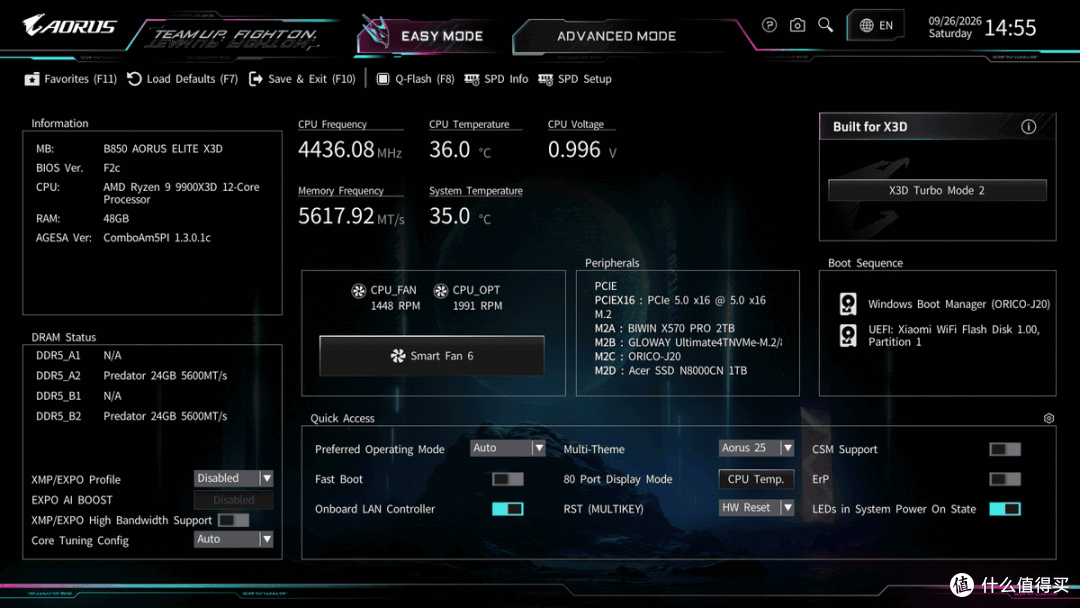
Task: Click the Xiaomi WiFi Flash Disk icon
Action: coord(848,335)
